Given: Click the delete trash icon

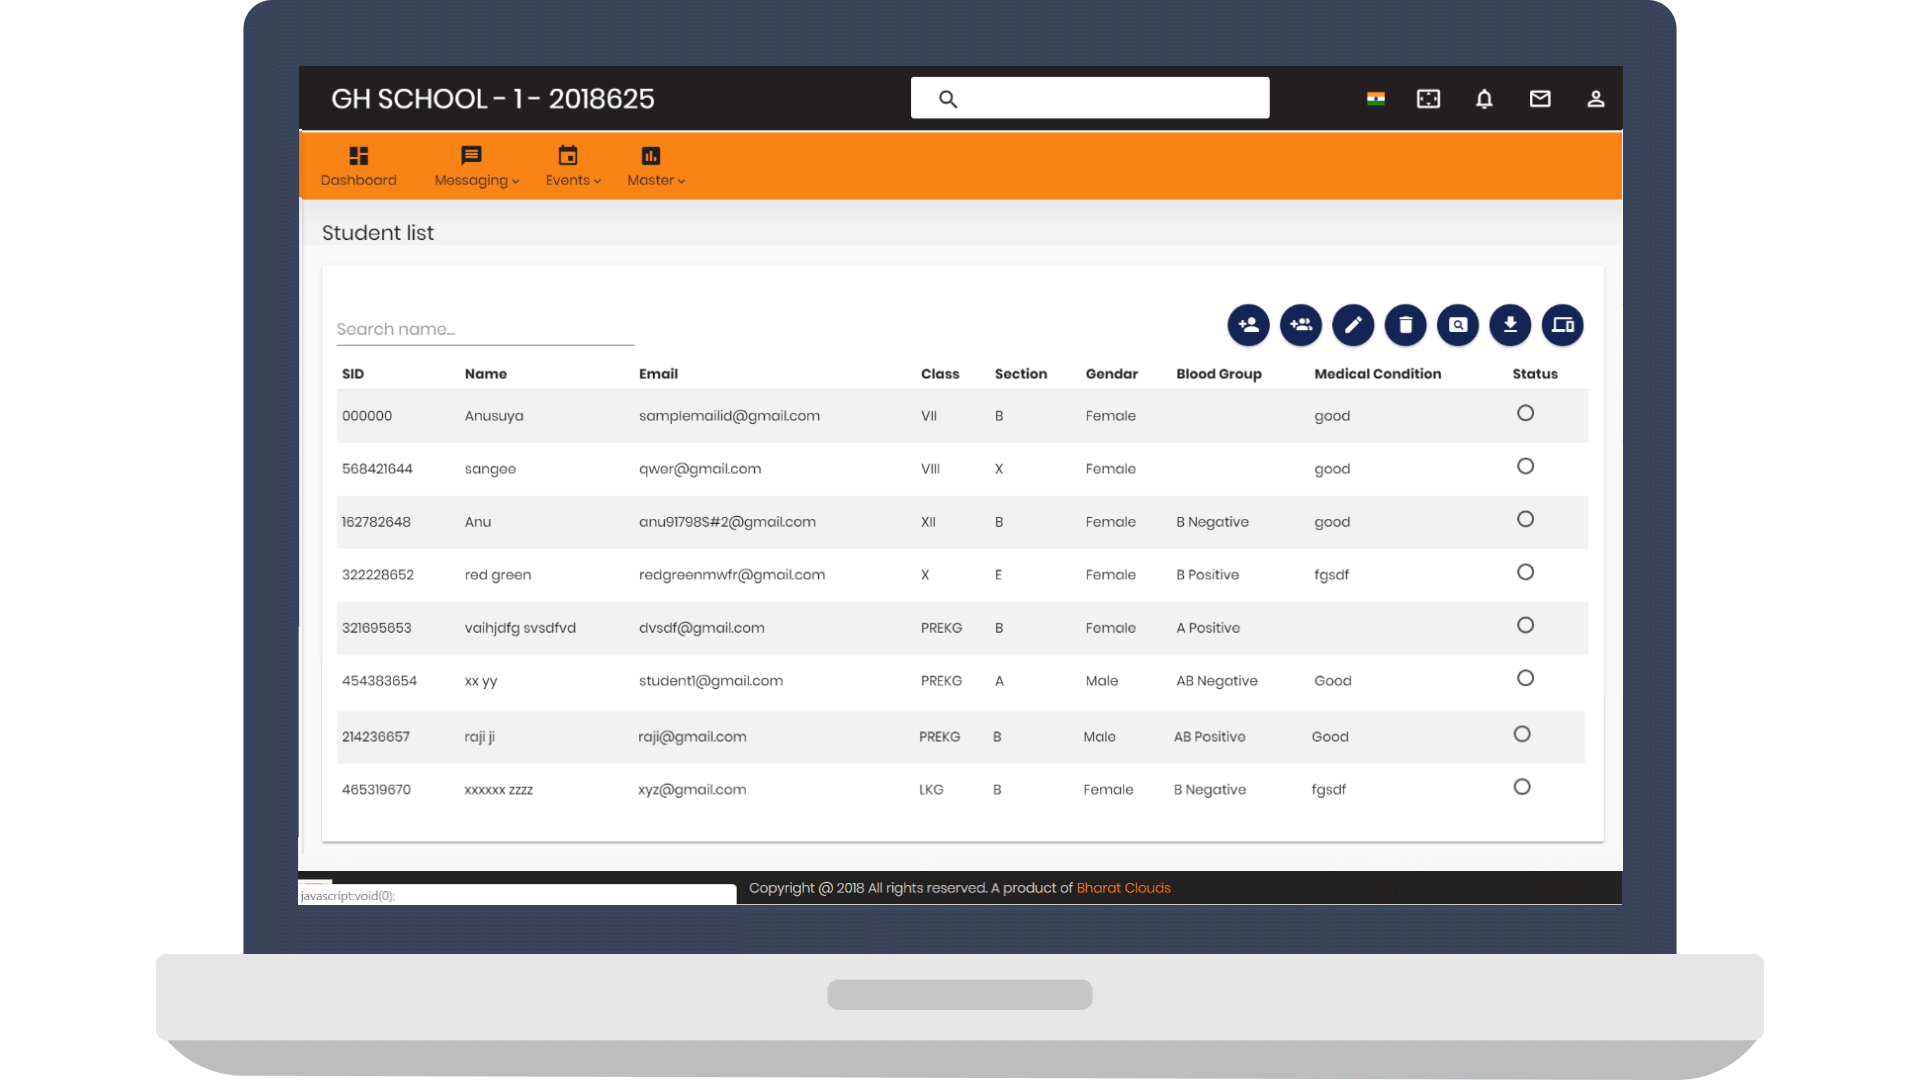Looking at the screenshot, I should click(x=1405, y=325).
